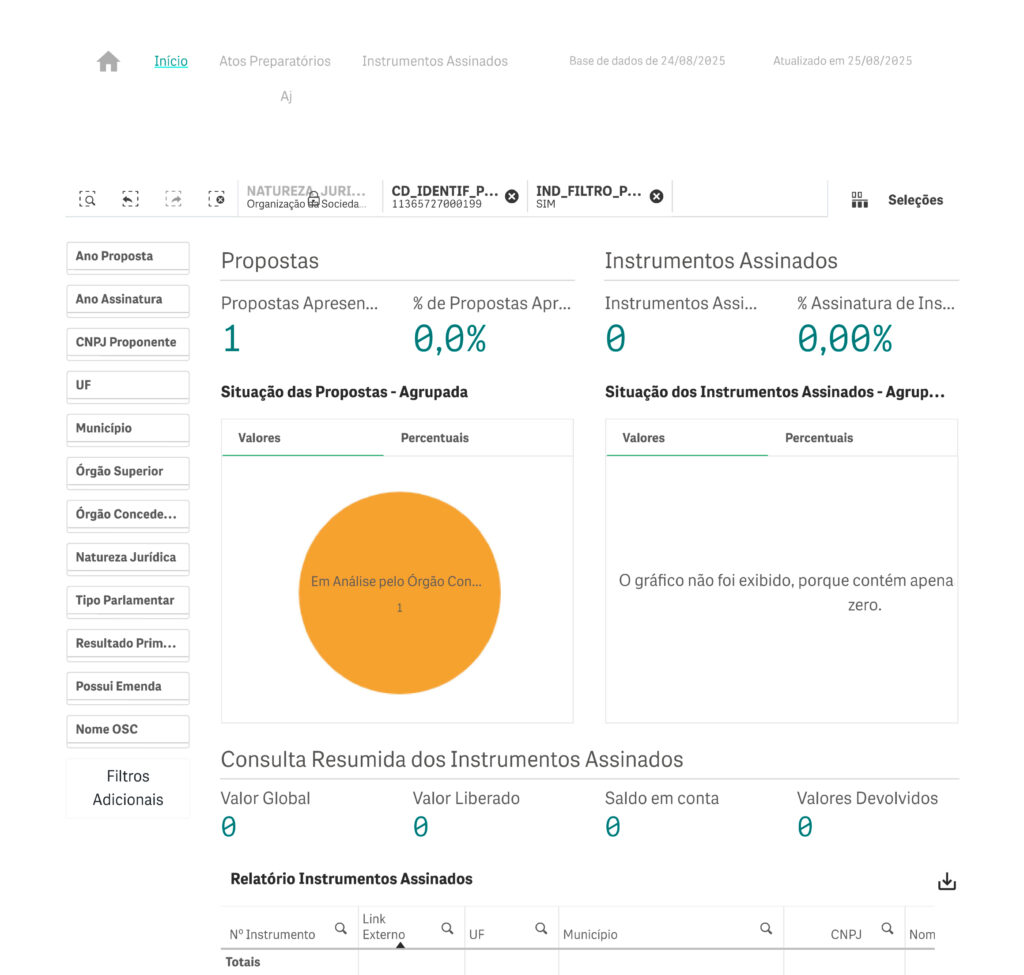Open the smart search selection tool
1024x975 pixels.
pos(88,199)
